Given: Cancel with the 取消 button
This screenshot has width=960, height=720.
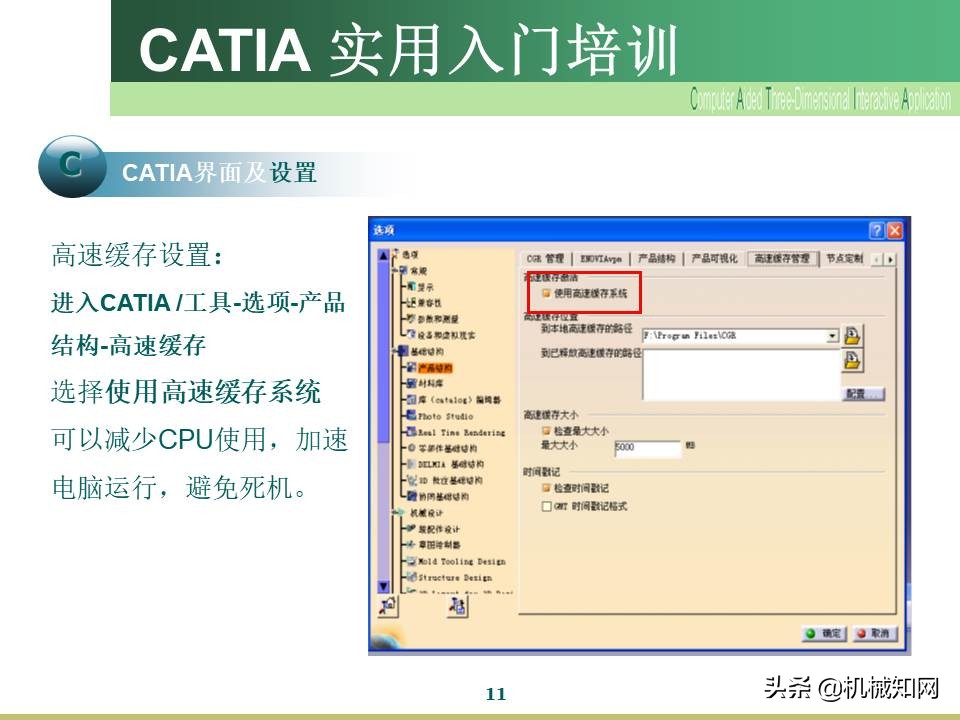Looking at the screenshot, I should pos(874,634).
